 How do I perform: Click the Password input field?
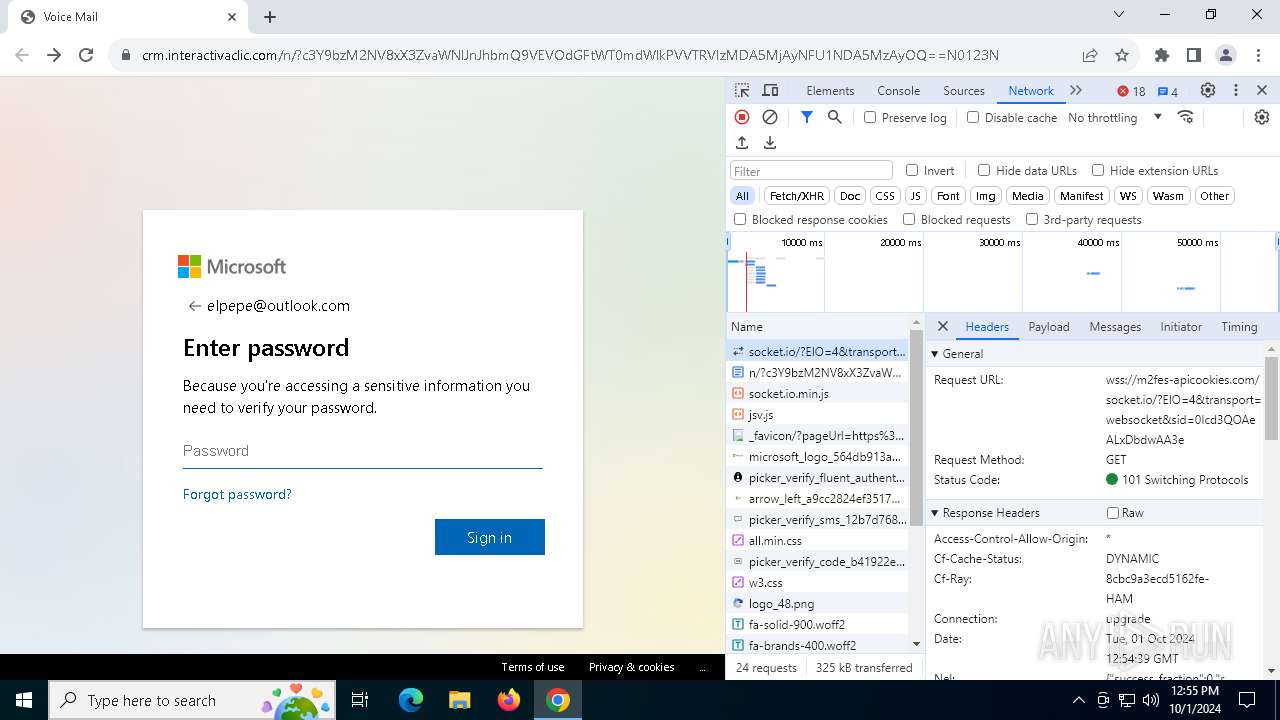click(x=363, y=451)
